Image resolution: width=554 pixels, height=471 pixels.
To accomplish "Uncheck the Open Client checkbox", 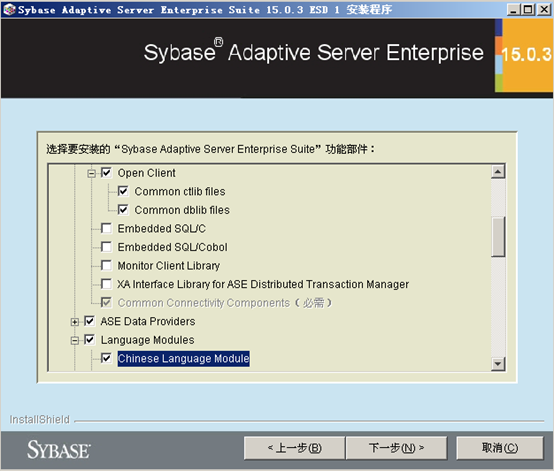I will click(106, 173).
